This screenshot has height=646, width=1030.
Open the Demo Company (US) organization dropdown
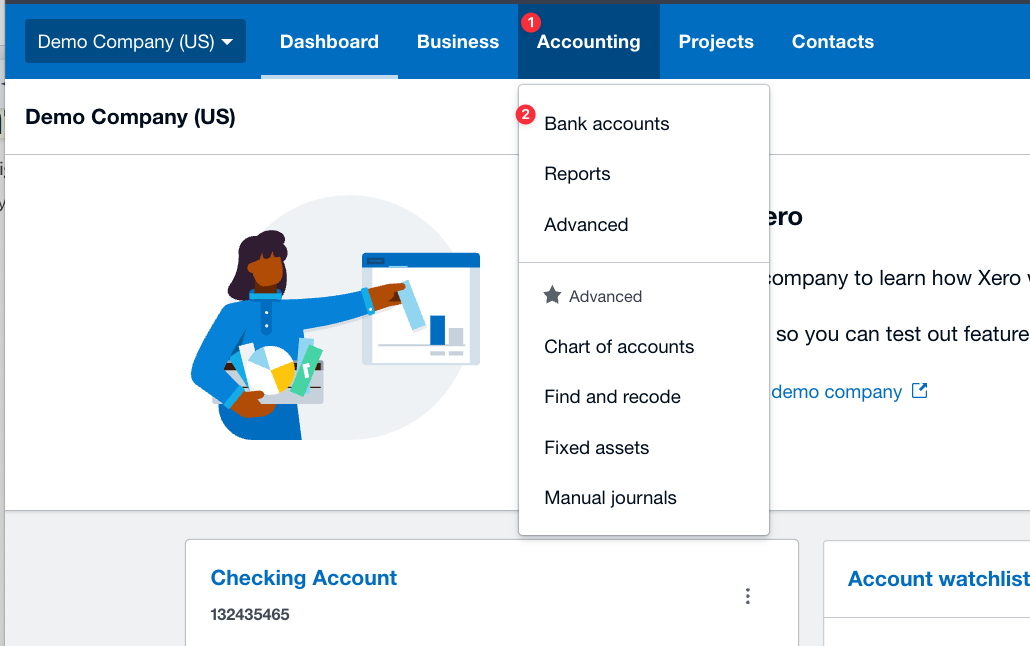tap(134, 41)
